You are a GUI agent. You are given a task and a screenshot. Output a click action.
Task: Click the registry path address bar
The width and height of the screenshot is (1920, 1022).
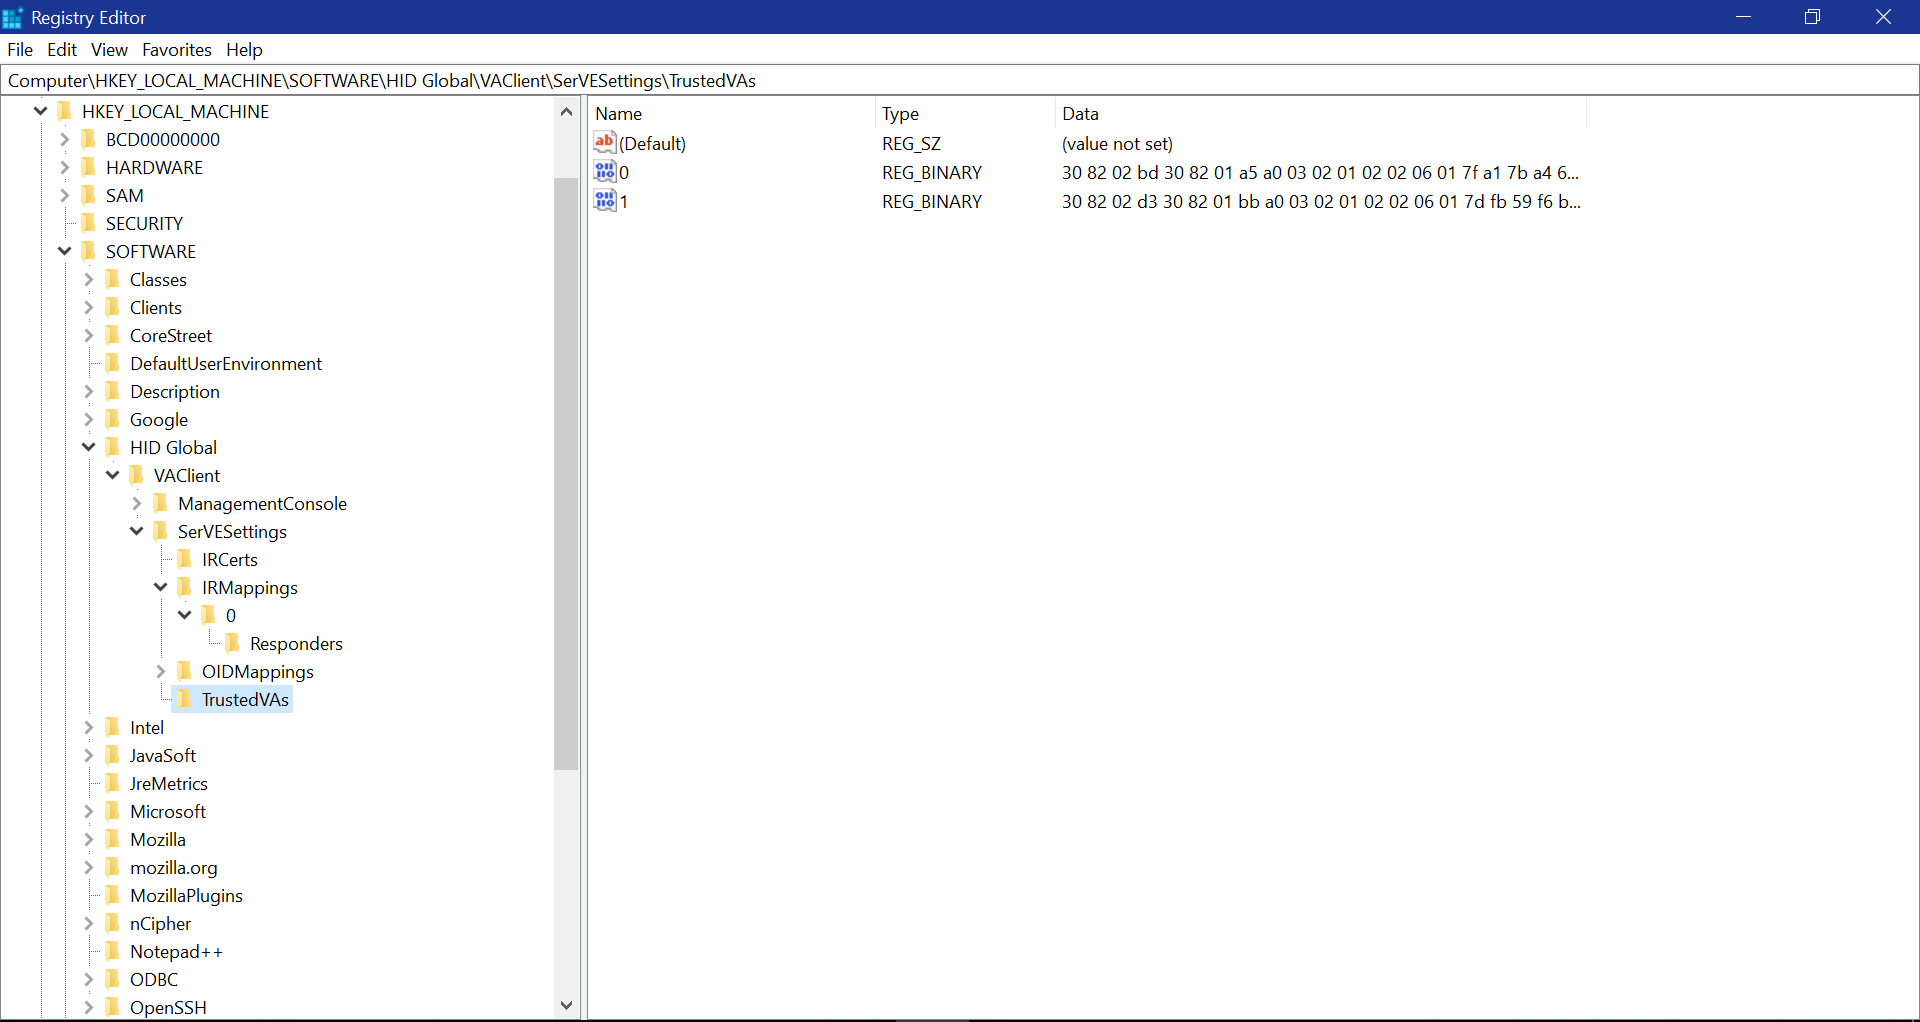960,81
